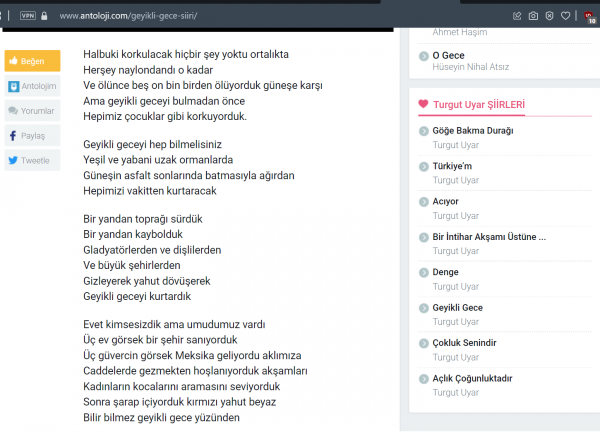This screenshot has width=600, height=432.
Task: Click the snapshot camera icon in toolbar
Action: 533,16
